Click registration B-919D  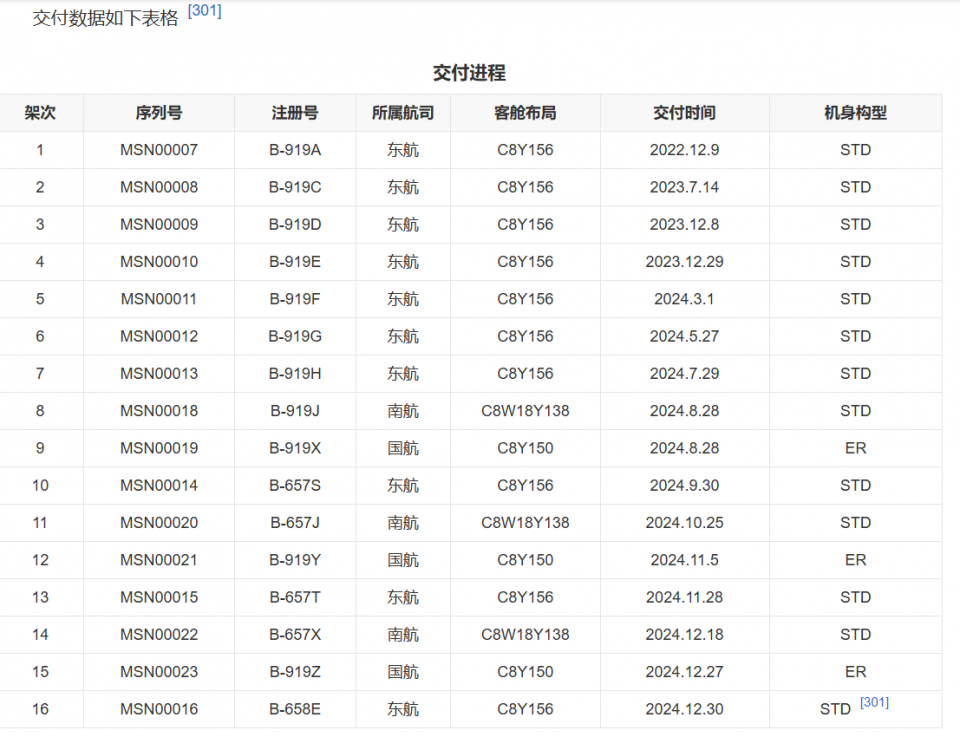295,225
